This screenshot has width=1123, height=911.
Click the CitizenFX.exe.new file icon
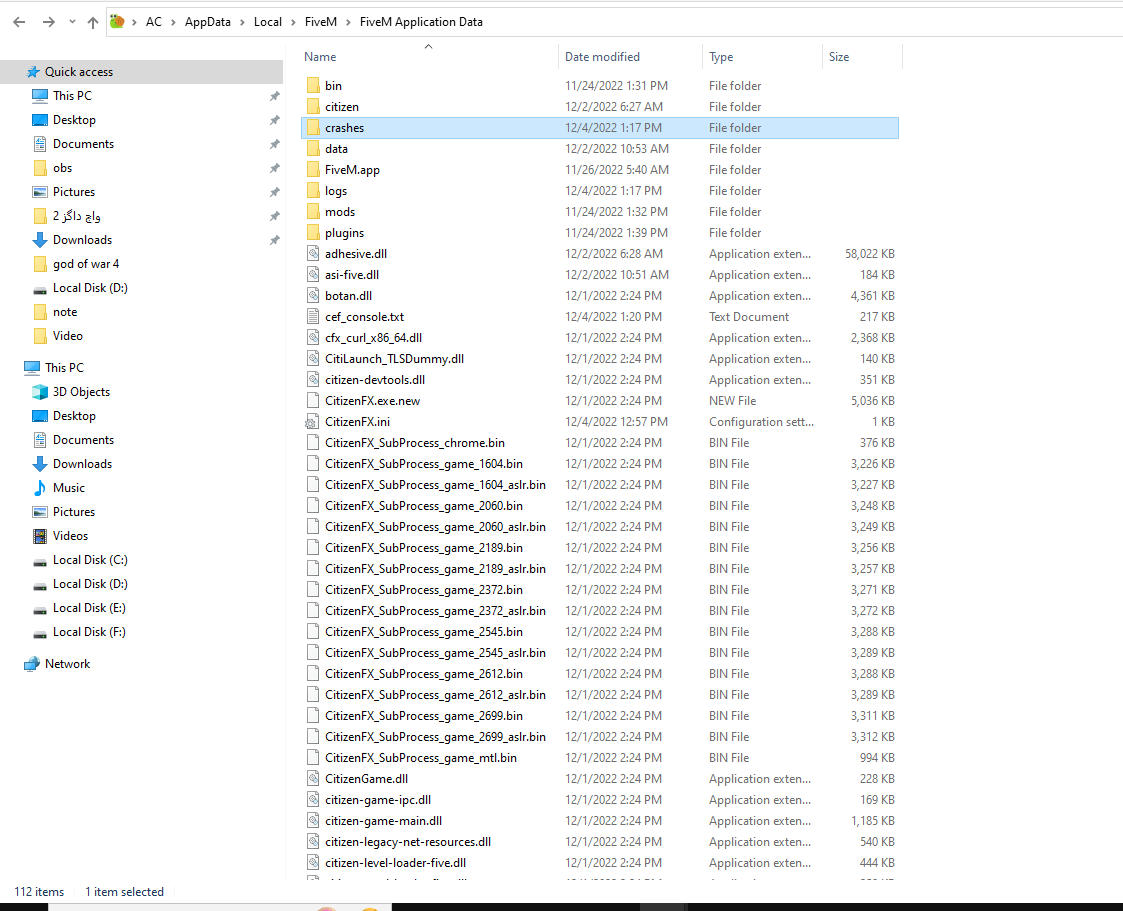pyautogui.click(x=313, y=400)
